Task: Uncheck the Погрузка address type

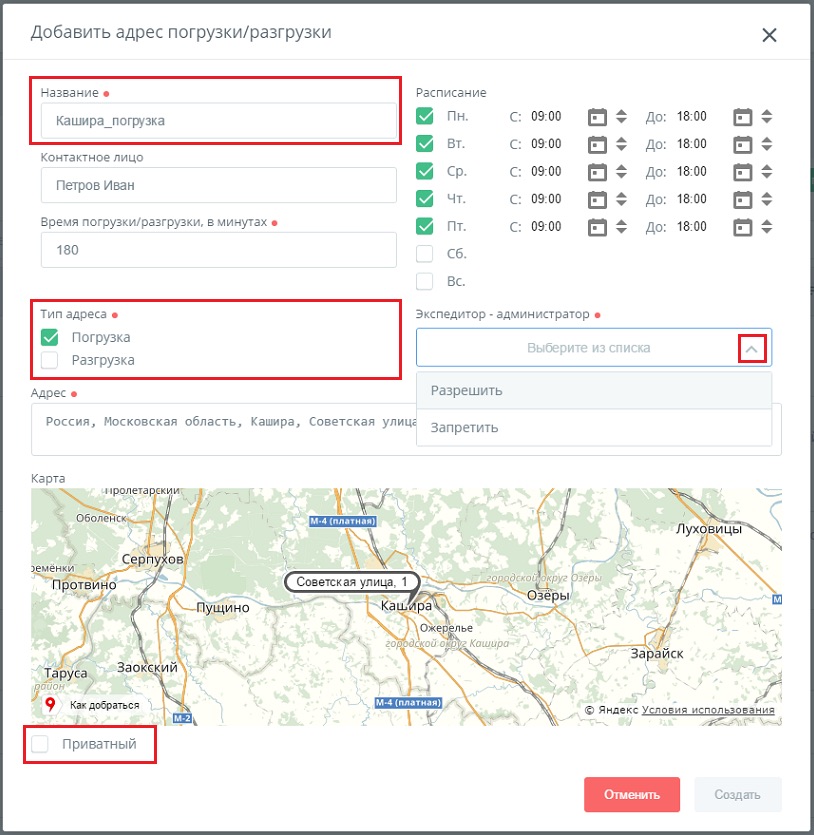Action: click(50, 337)
